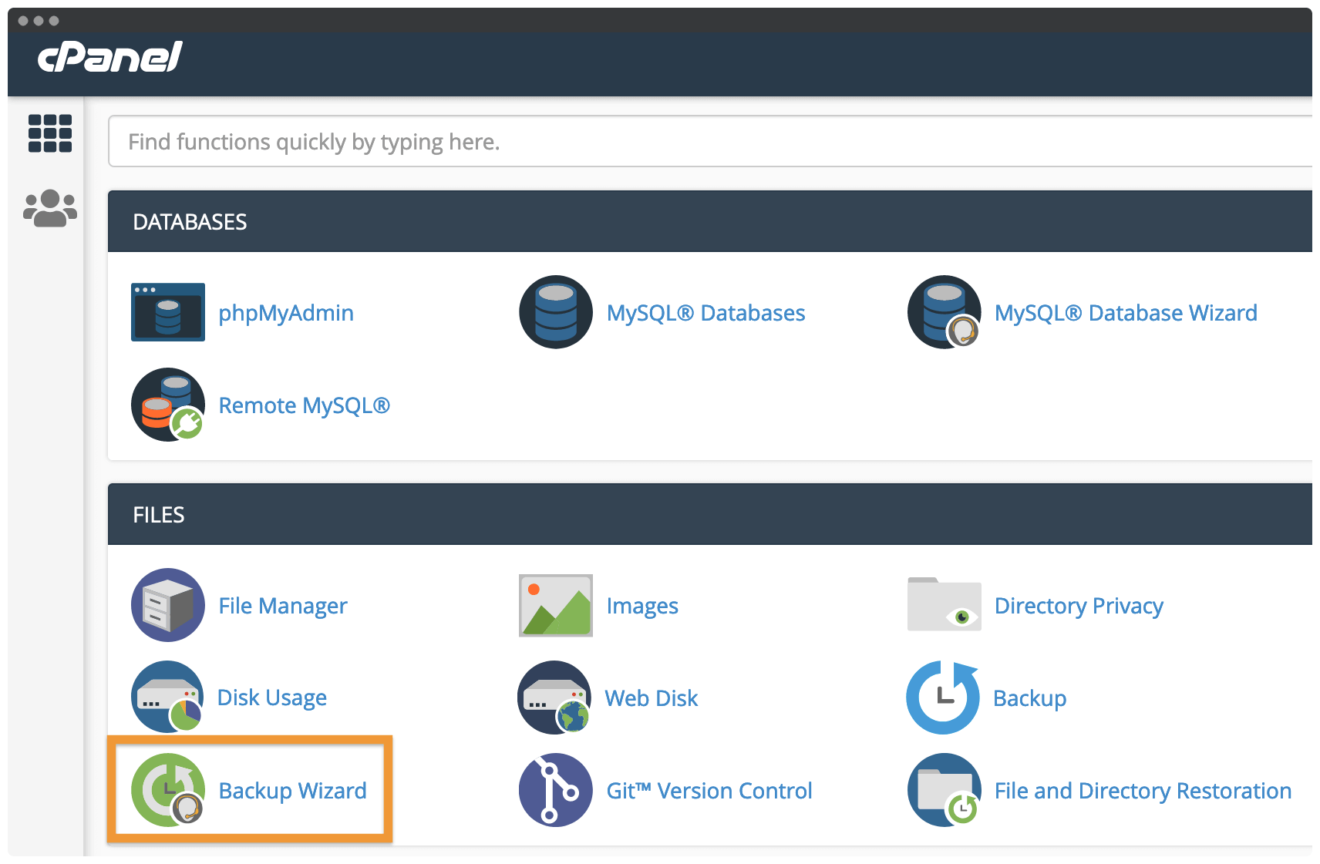Open the grid home icon in sidebar
Image resolution: width=1320 pixels, height=864 pixels.
pyautogui.click(x=50, y=133)
